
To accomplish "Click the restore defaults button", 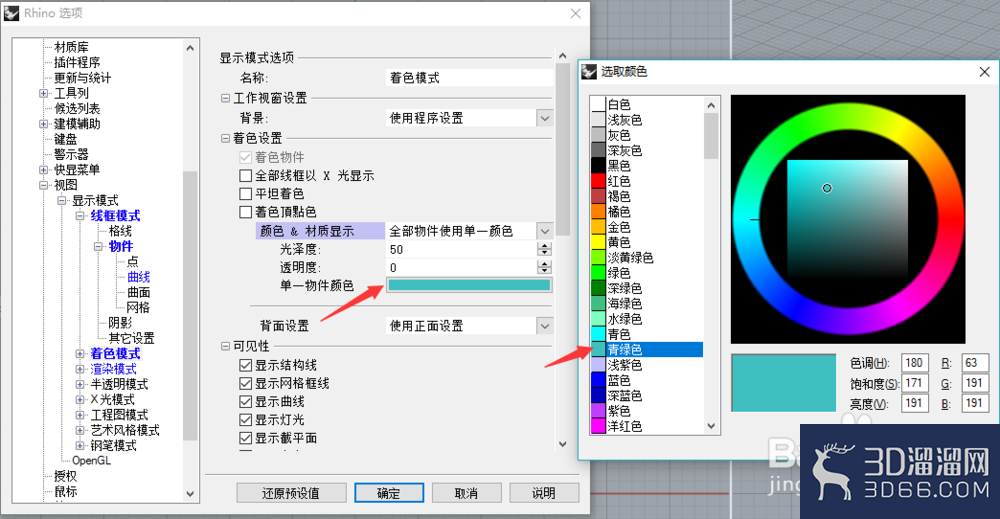I will click(291, 493).
